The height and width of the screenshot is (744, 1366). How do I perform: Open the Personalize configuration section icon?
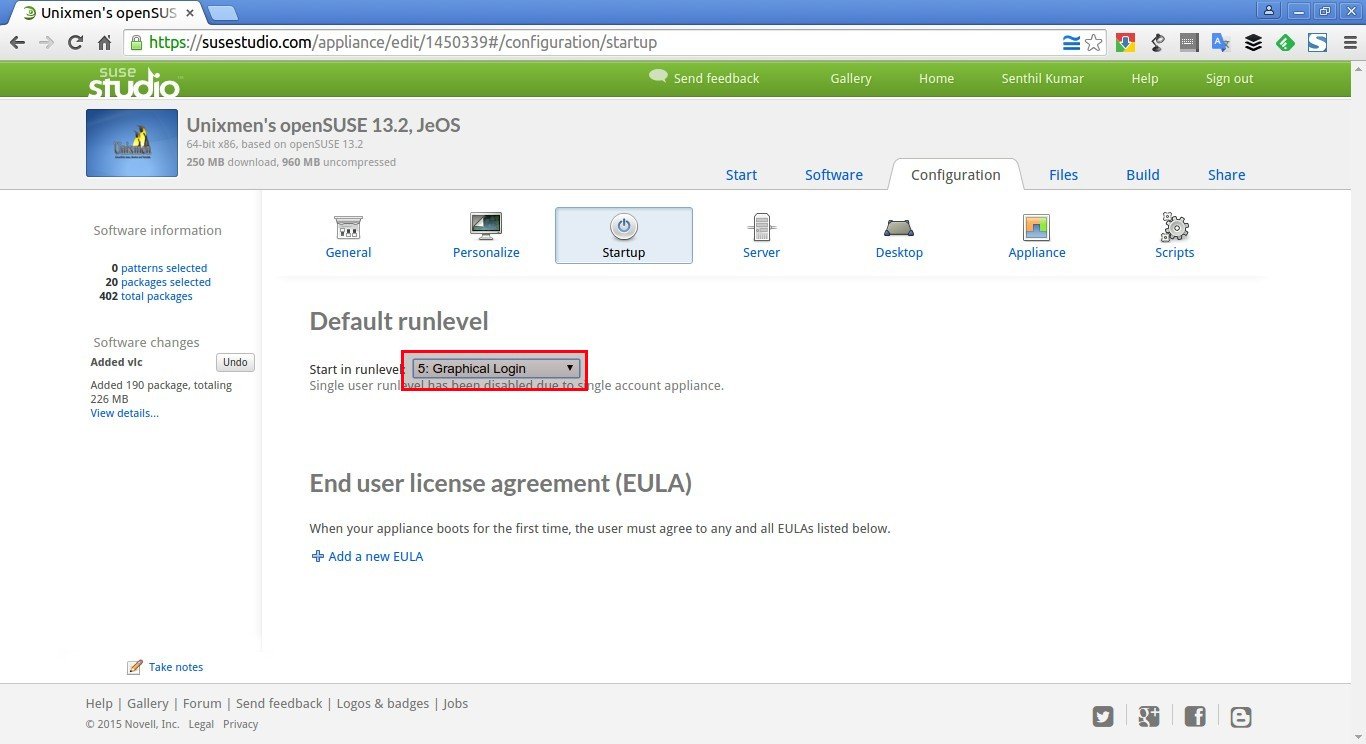click(x=486, y=227)
